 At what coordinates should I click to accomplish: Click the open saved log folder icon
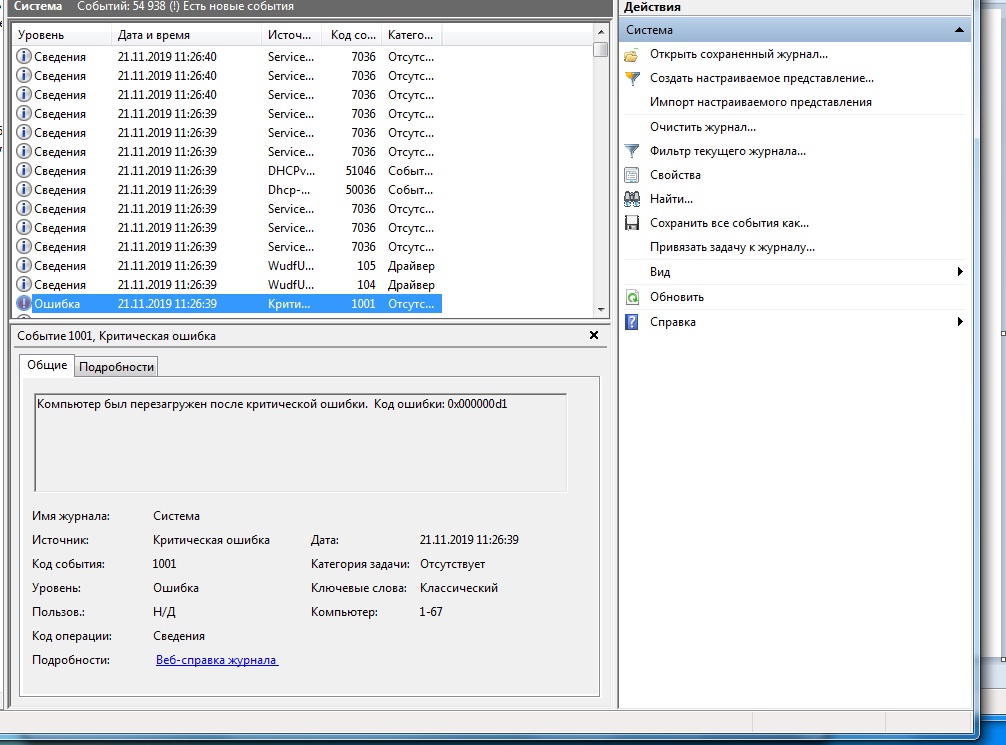click(631, 54)
